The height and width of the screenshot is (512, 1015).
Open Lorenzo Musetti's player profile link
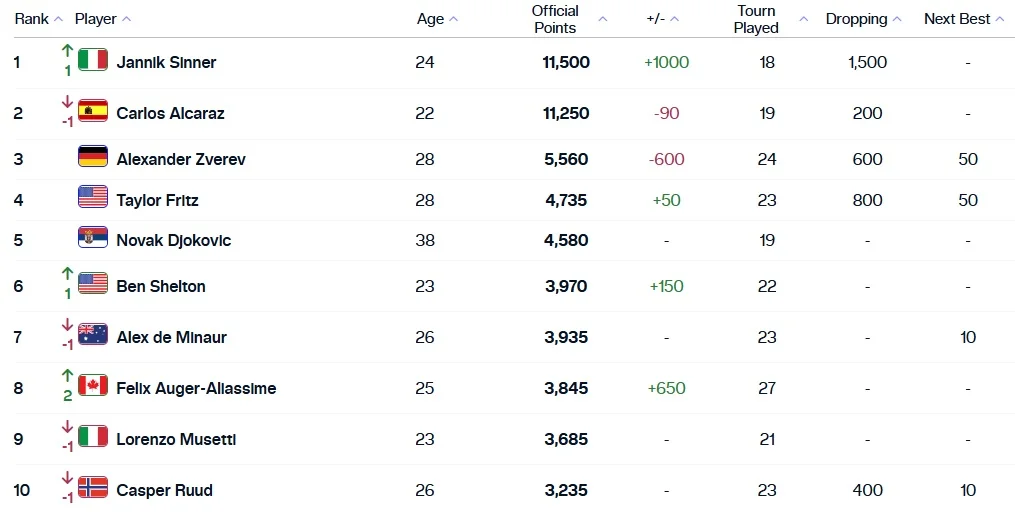point(176,439)
